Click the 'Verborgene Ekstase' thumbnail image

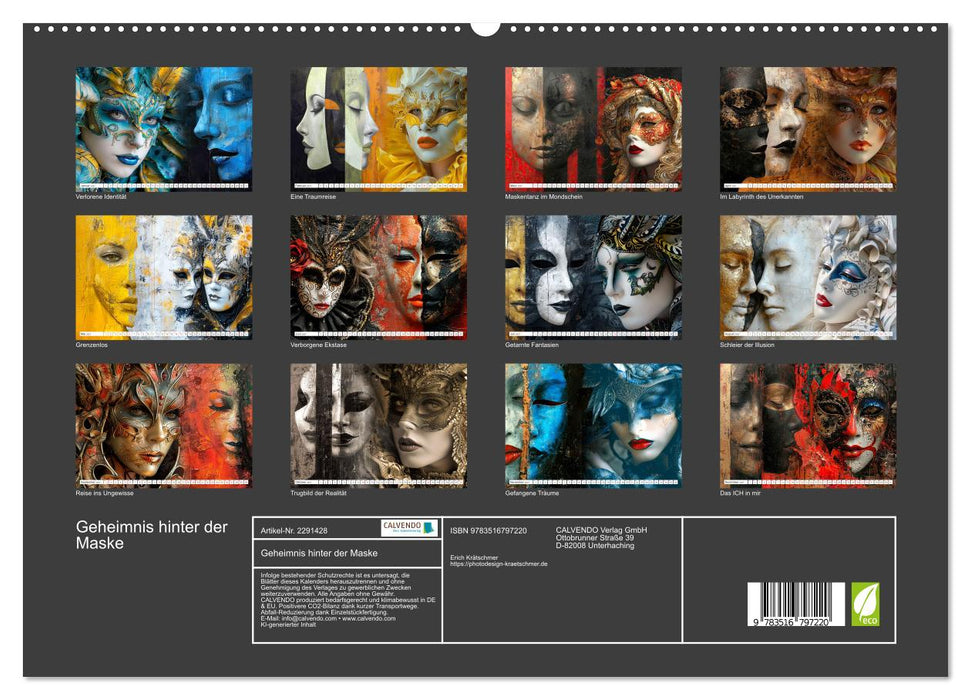379,277
